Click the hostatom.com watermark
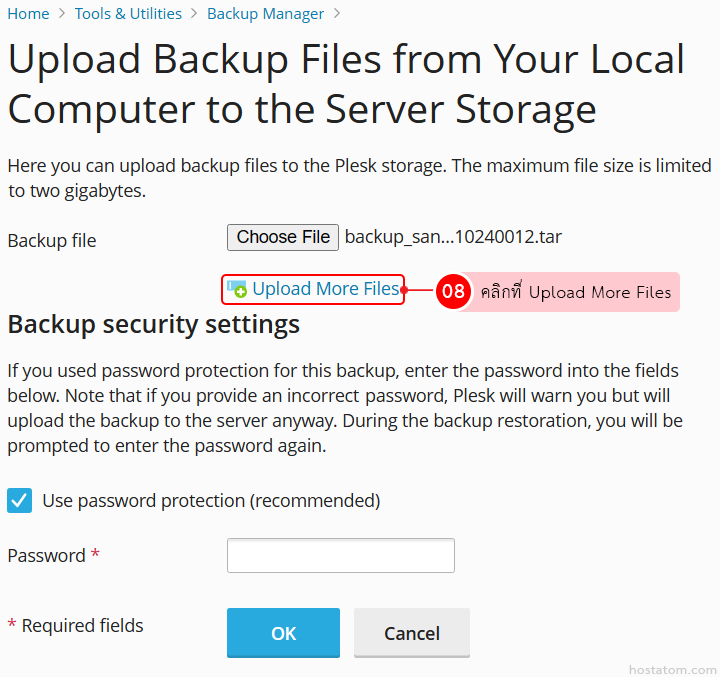 672,670
